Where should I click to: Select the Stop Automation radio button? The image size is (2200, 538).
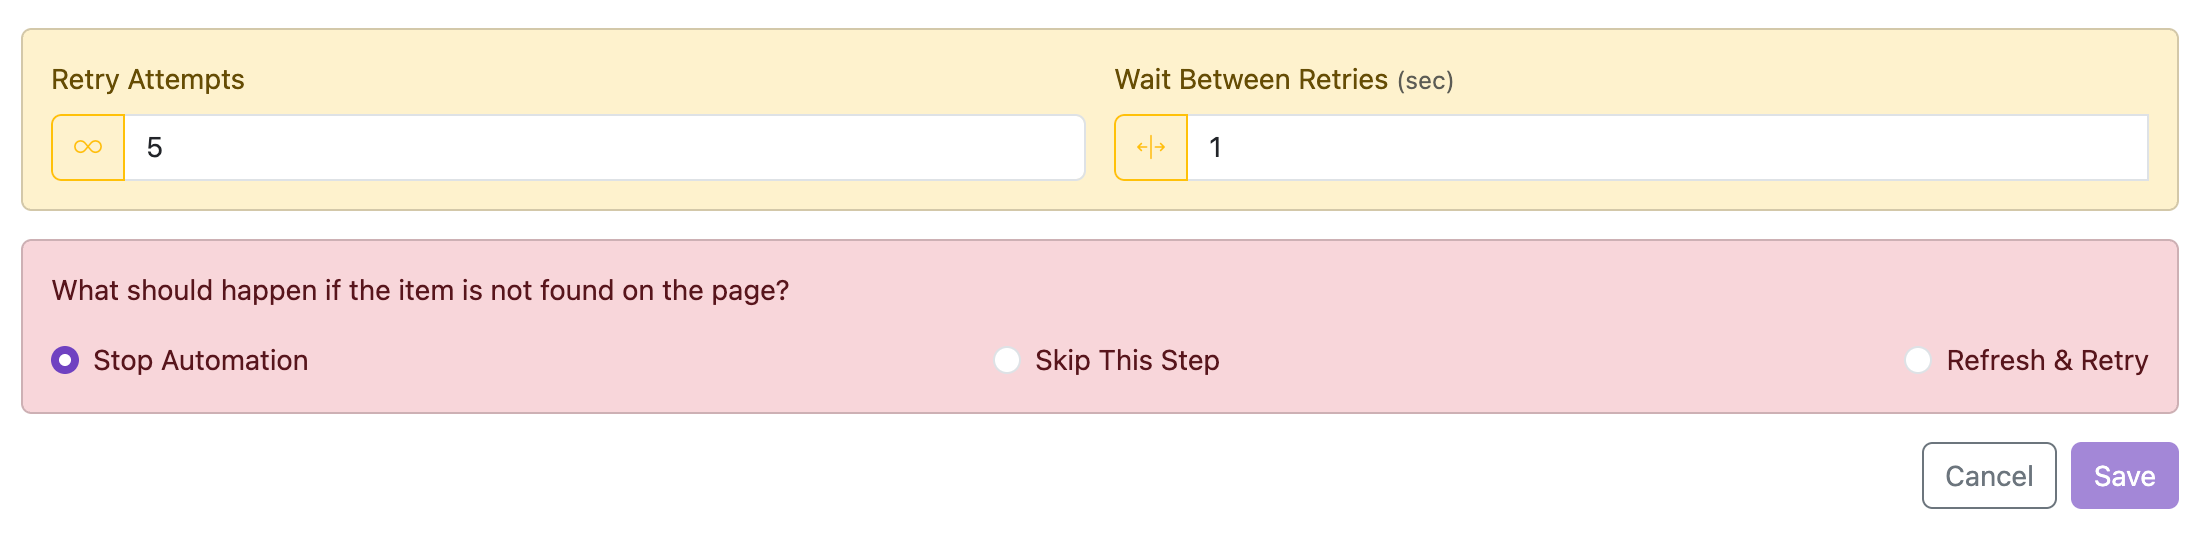65,360
